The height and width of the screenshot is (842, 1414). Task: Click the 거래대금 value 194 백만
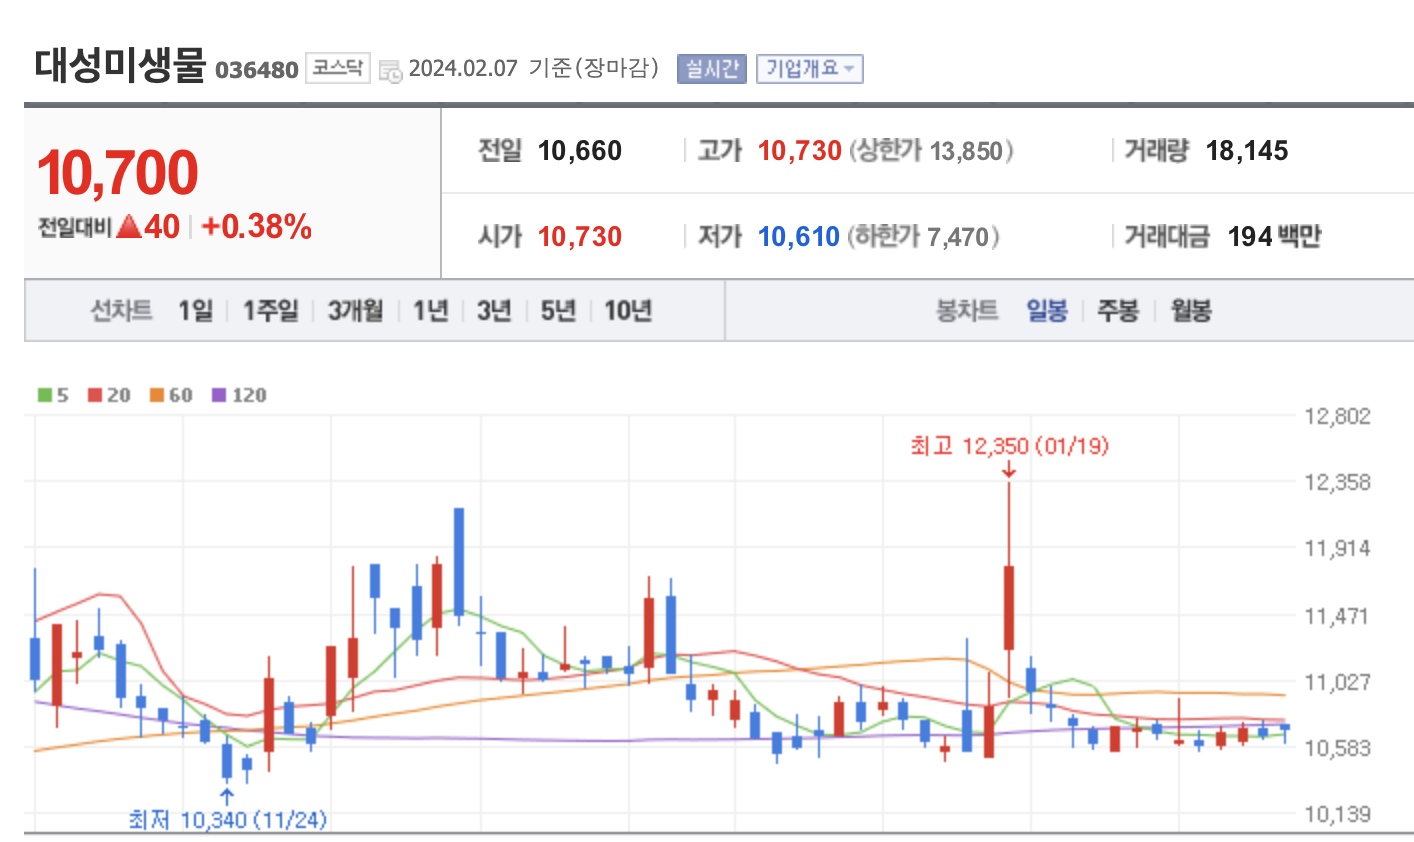1274,237
